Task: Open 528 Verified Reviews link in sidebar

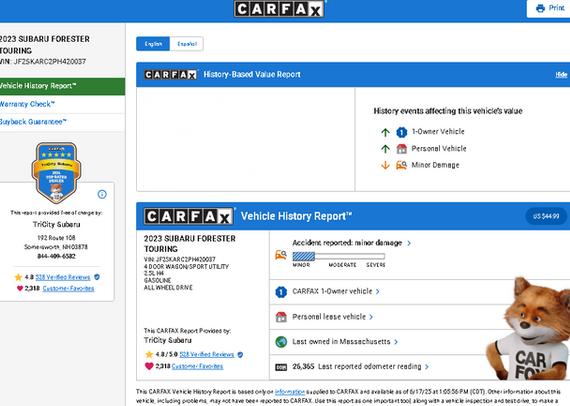Action: pos(63,277)
